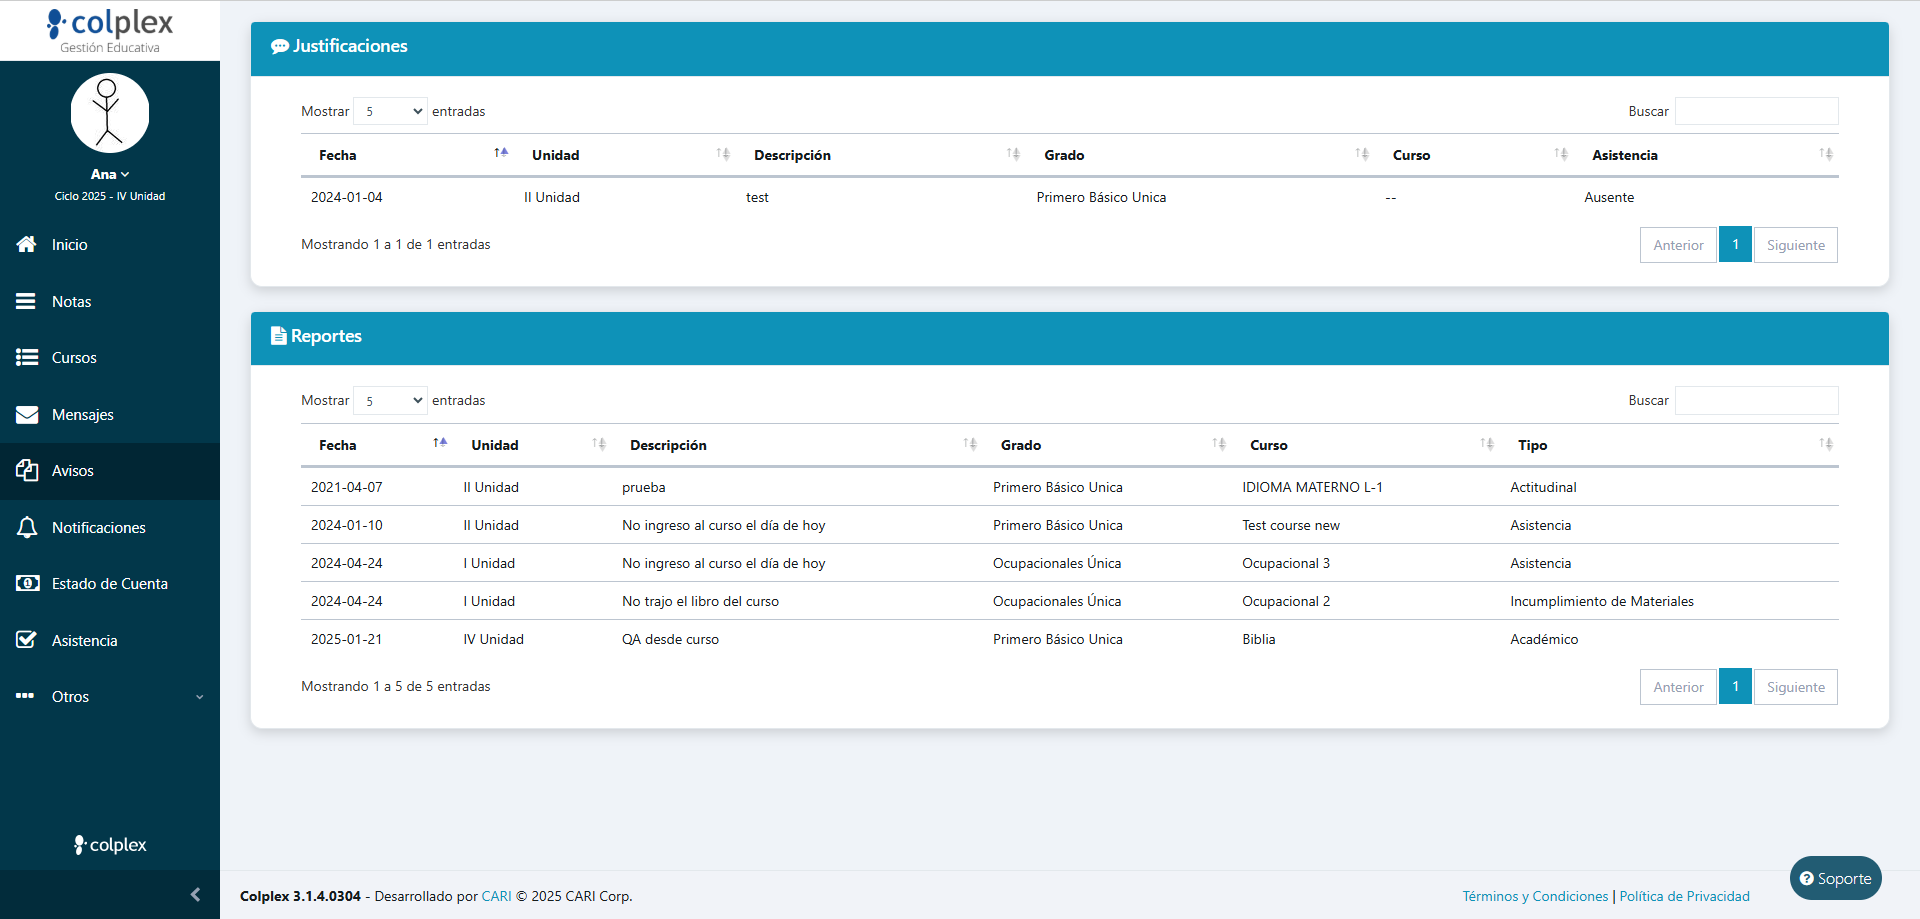
Task: Click 'Ocupacional 3' course cell
Action: [x=1286, y=563]
